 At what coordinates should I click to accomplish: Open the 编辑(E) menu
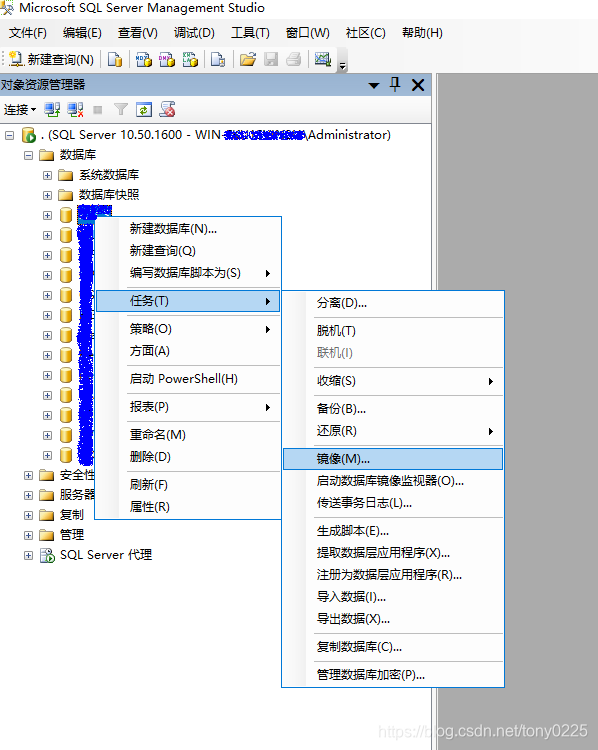82,33
